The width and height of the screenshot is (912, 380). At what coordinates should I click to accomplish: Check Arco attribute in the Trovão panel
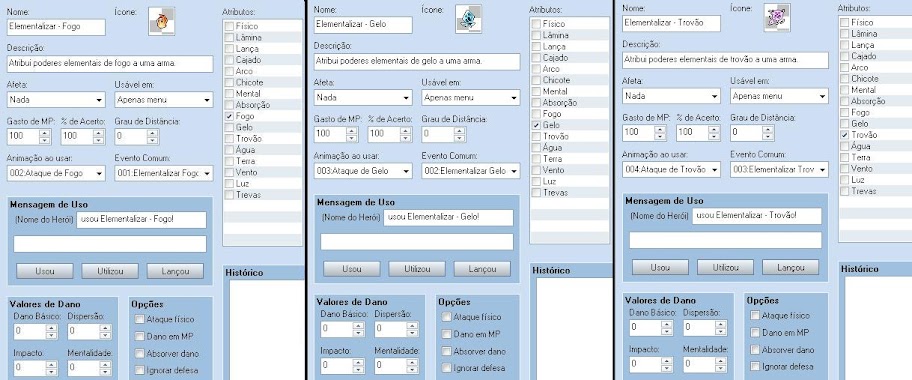pyautogui.click(x=845, y=68)
